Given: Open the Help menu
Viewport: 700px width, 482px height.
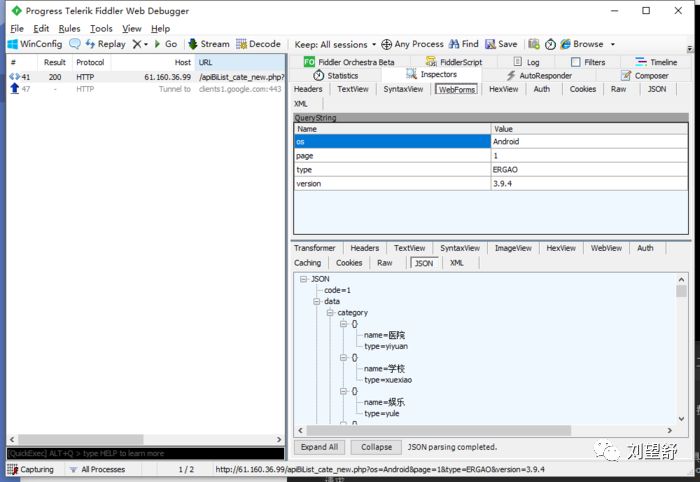Looking at the screenshot, I should [x=160, y=29].
